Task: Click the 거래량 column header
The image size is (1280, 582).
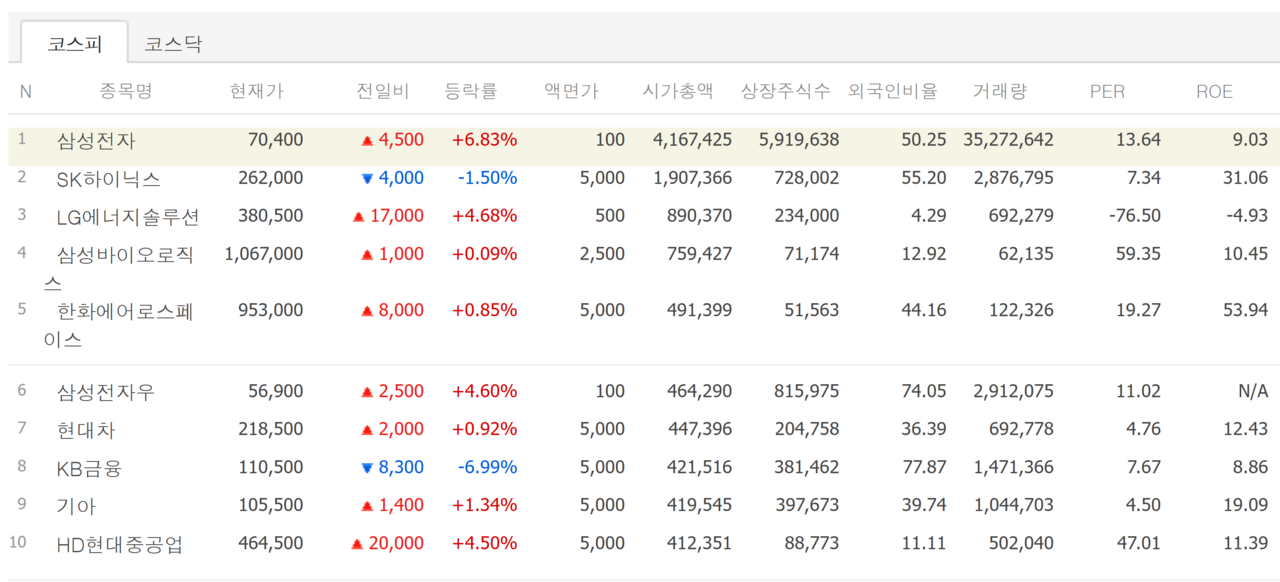Action: click(x=1000, y=91)
